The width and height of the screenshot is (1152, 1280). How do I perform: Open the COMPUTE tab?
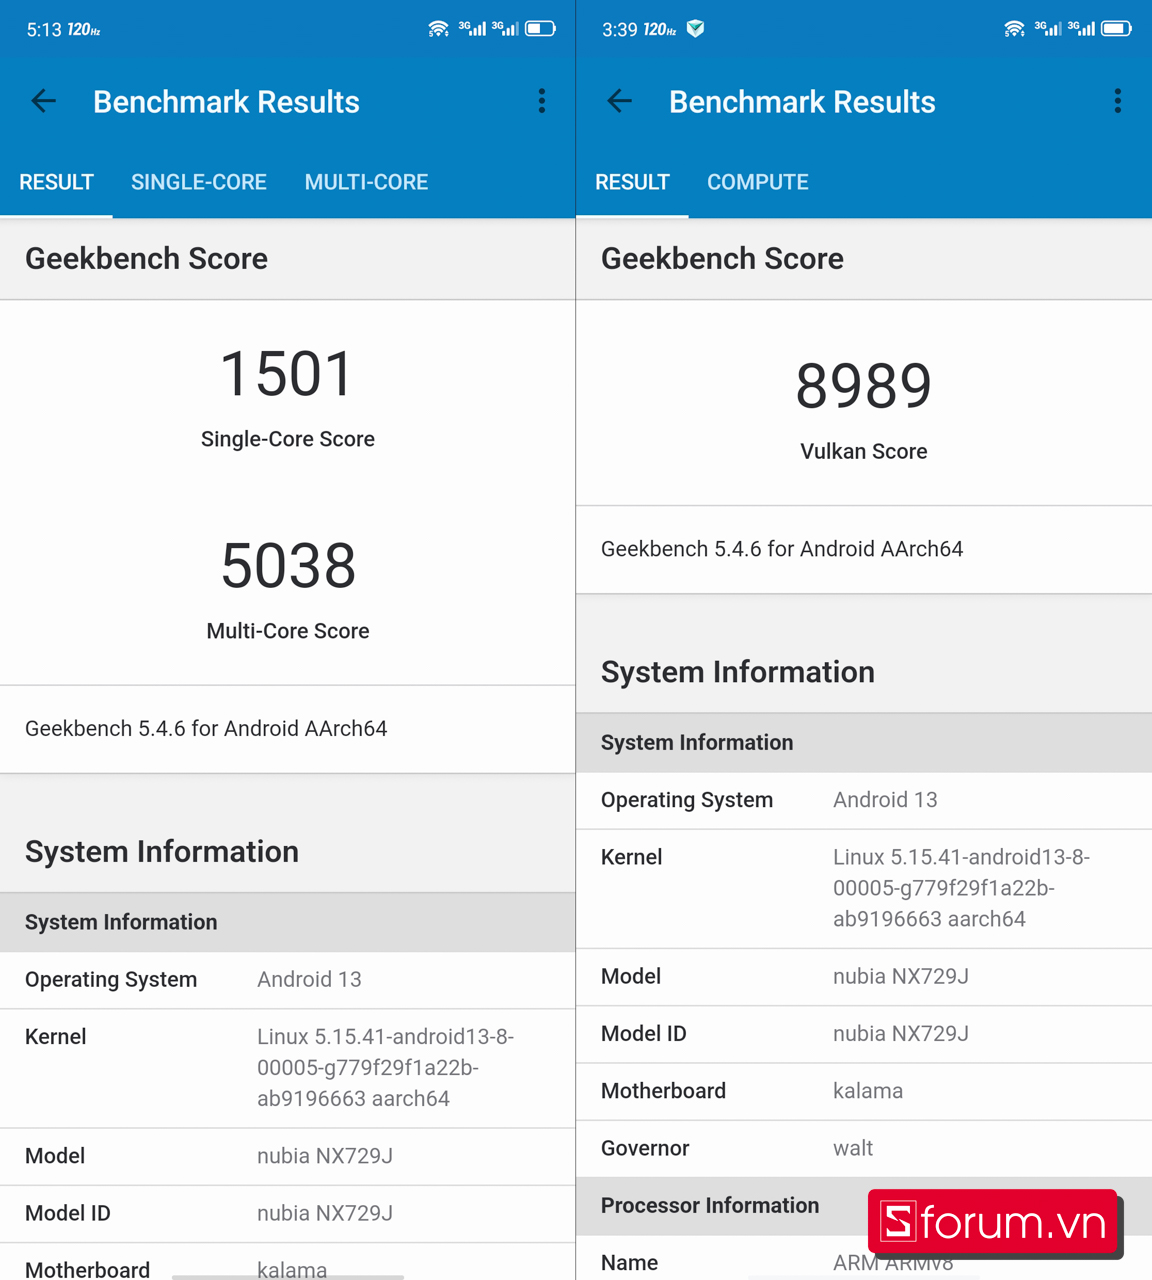(x=758, y=182)
